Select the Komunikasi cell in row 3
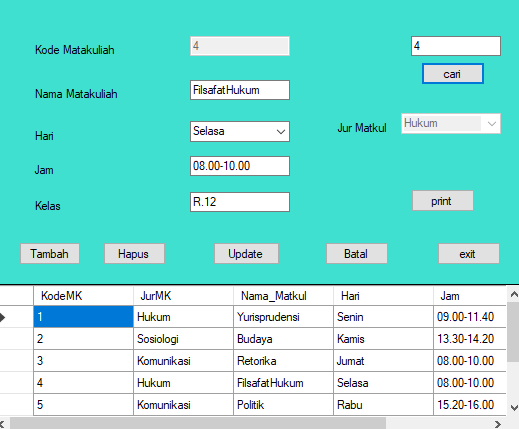The image size is (519, 429). (183, 361)
